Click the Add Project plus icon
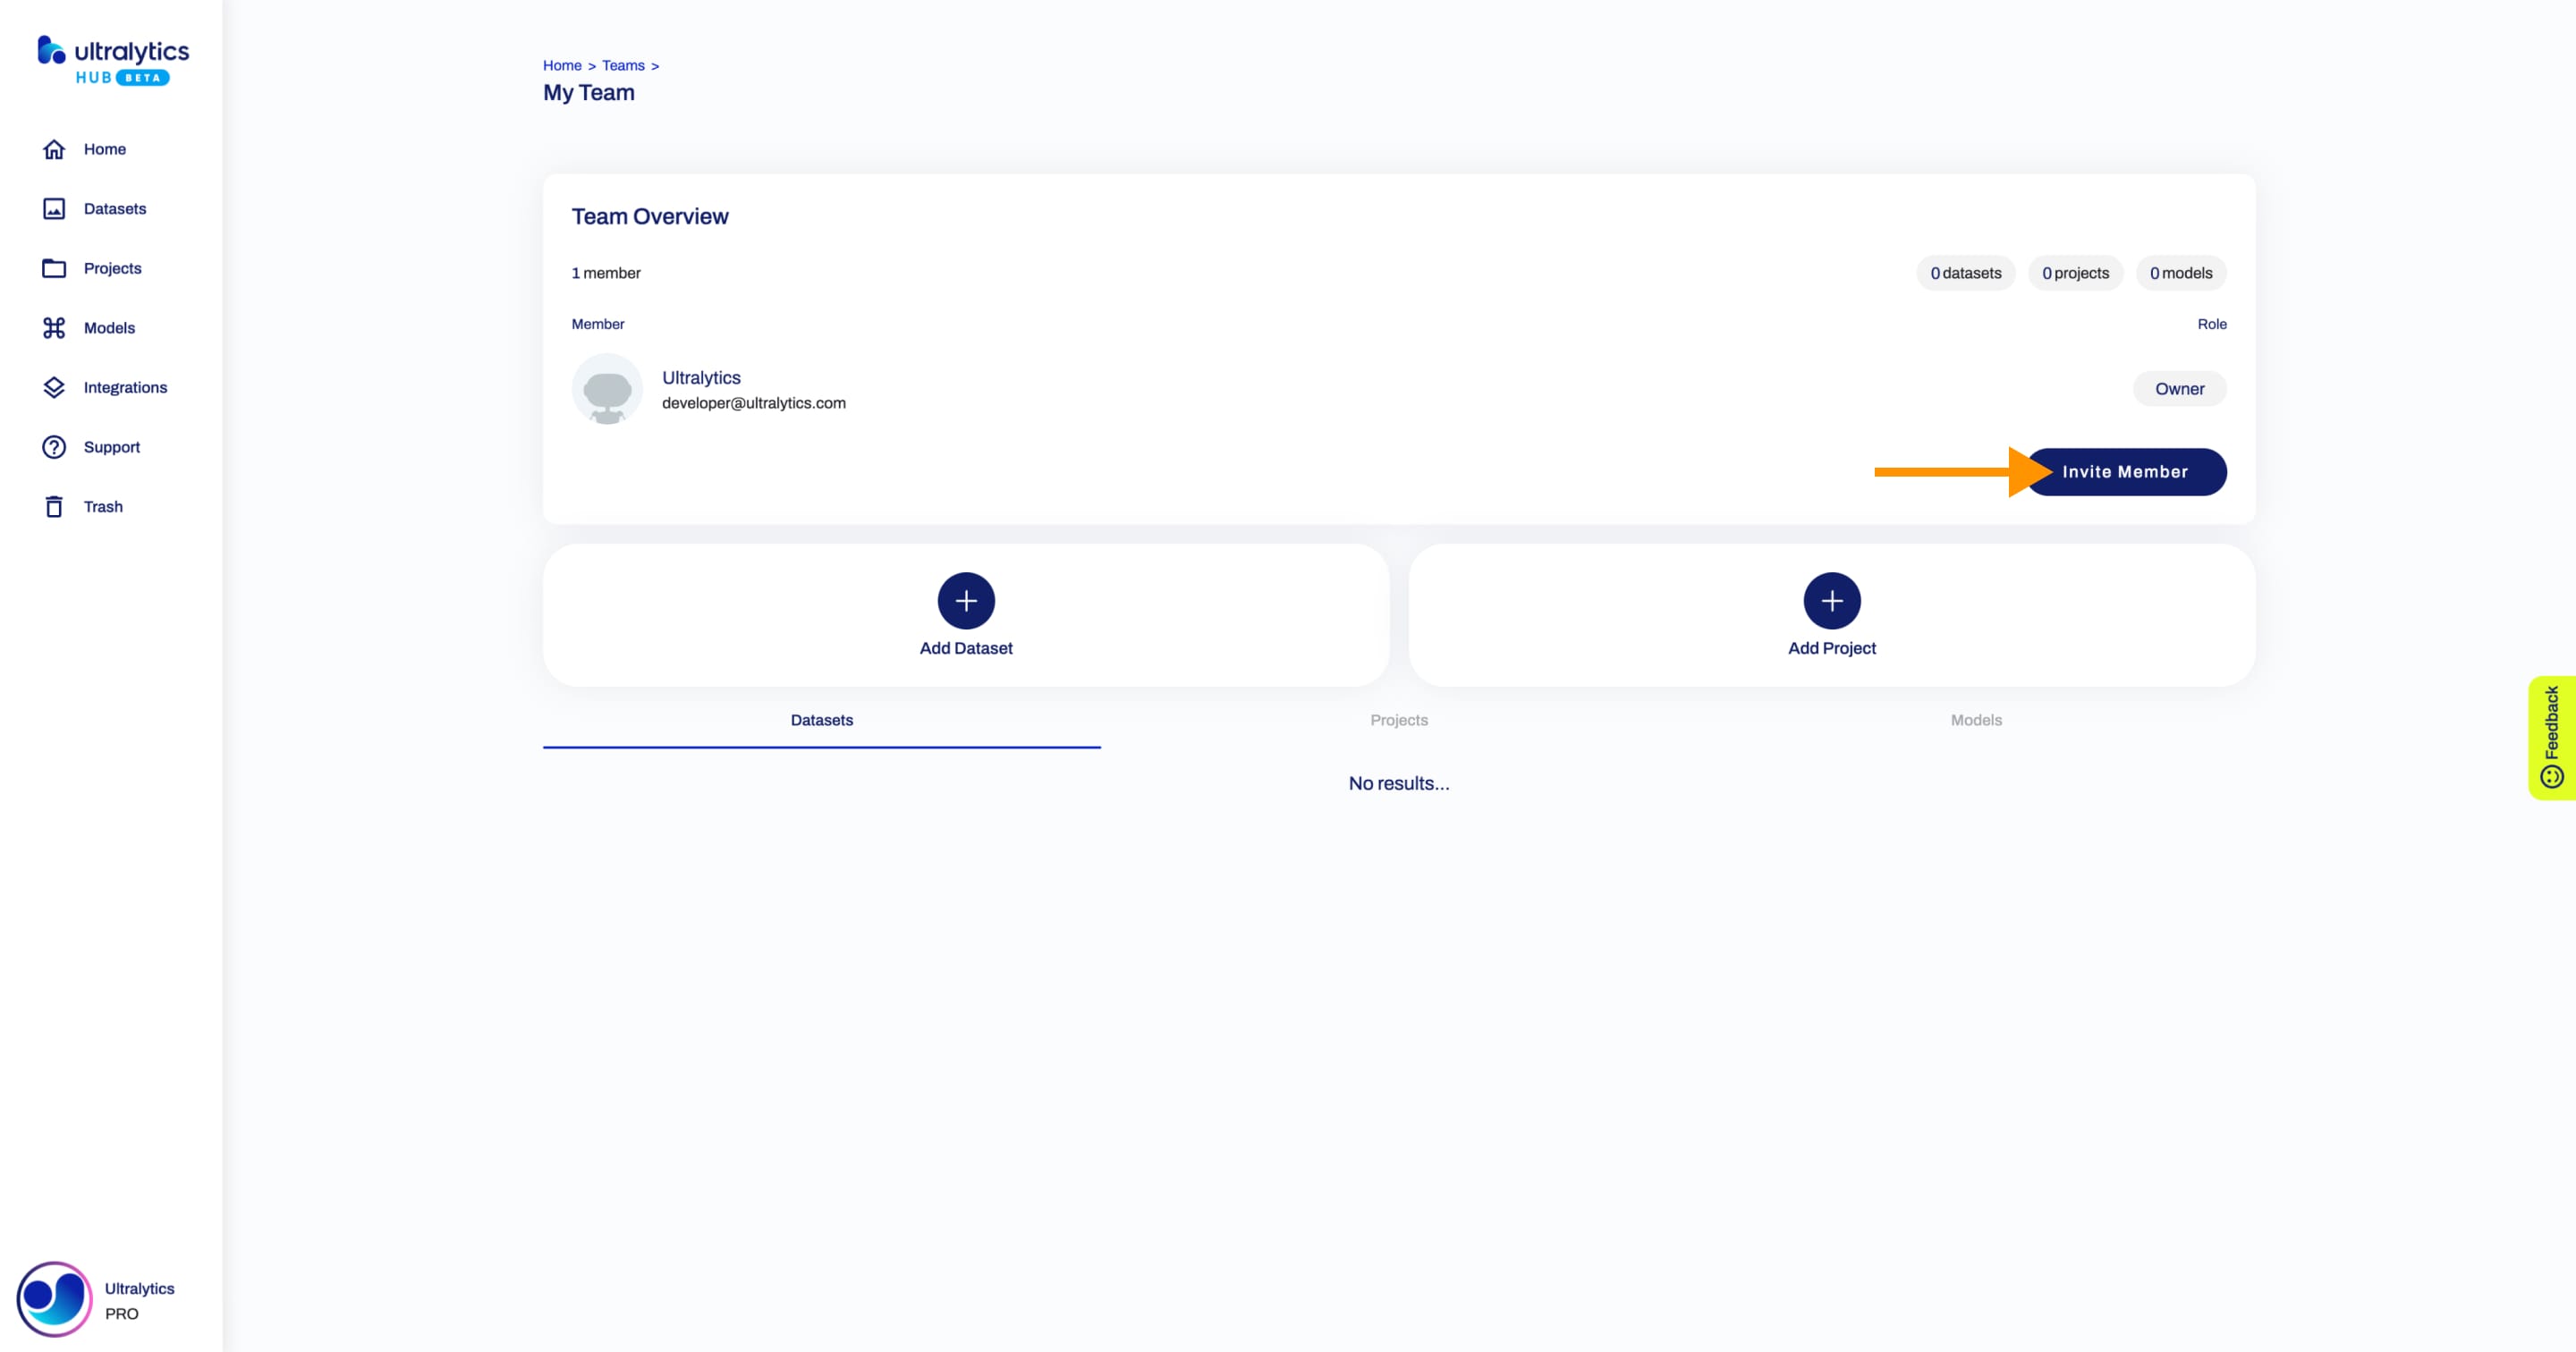2576x1352 pixels. [1832, 599]
